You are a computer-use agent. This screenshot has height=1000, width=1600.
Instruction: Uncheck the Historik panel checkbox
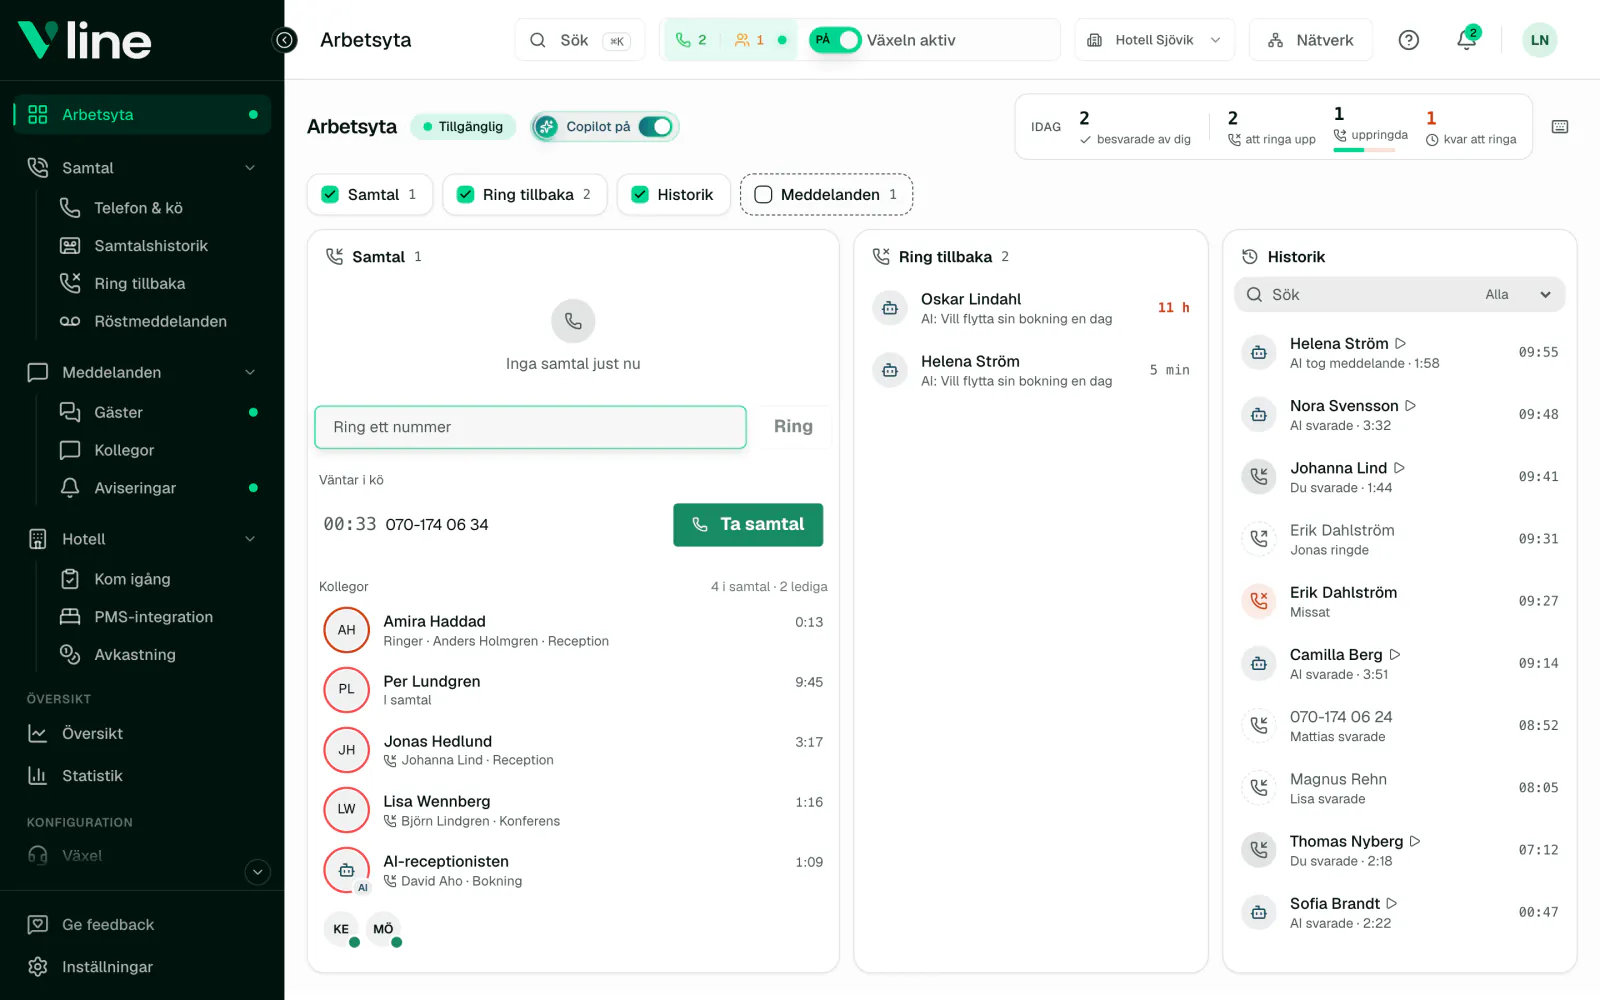pos(640,195)
